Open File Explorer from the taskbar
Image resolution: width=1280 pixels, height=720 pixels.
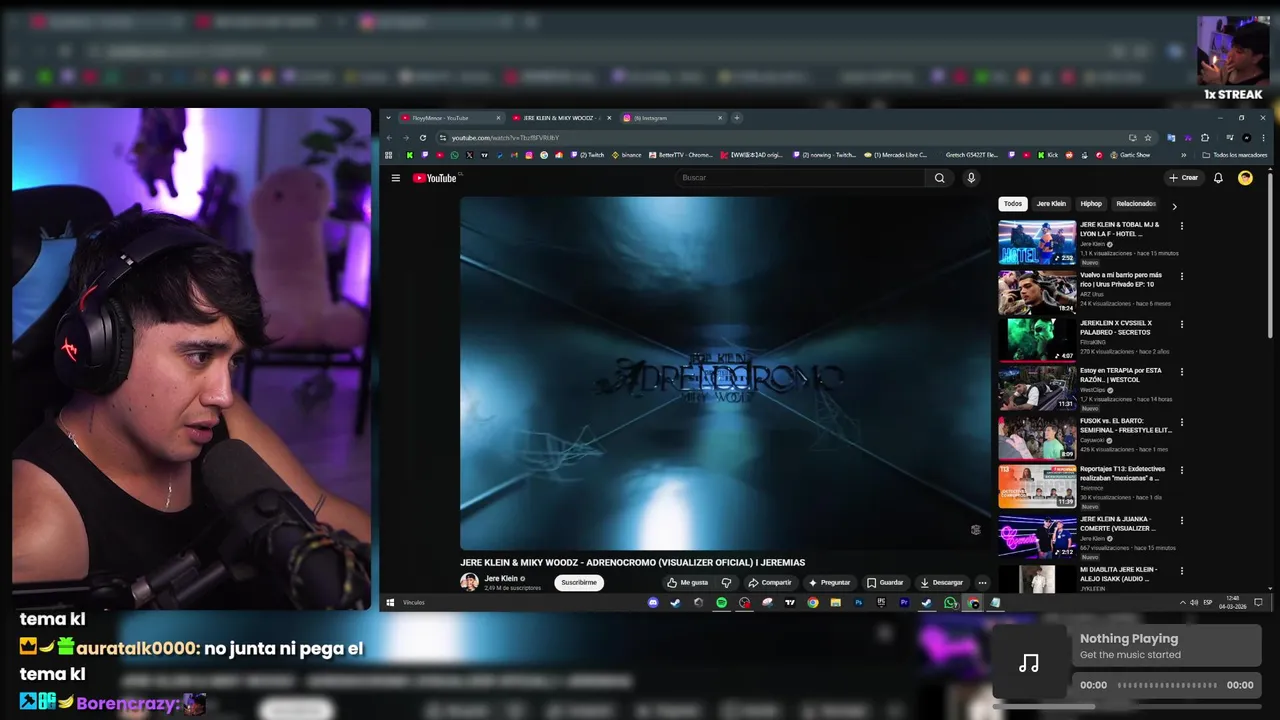point(835,602)
